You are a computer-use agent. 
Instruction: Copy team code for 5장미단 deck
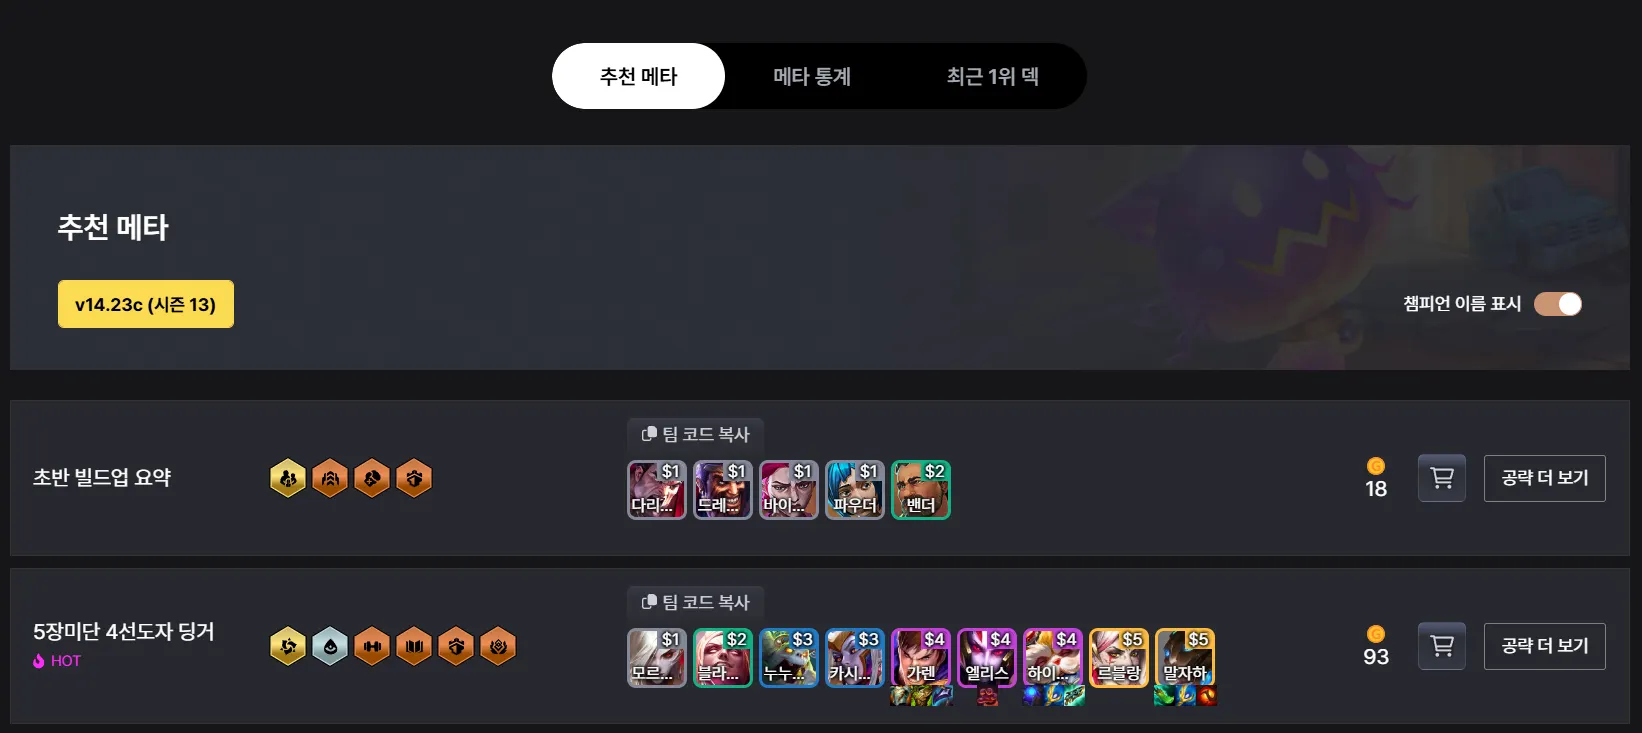(696, 602)
